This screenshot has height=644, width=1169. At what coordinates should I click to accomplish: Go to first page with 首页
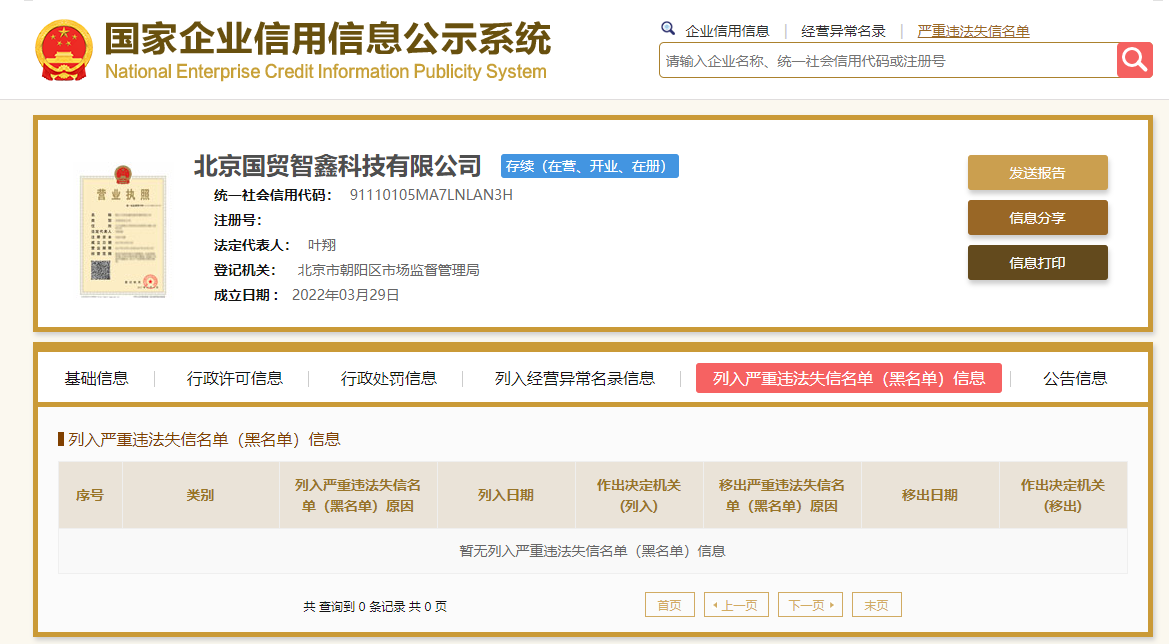[669, 605]
